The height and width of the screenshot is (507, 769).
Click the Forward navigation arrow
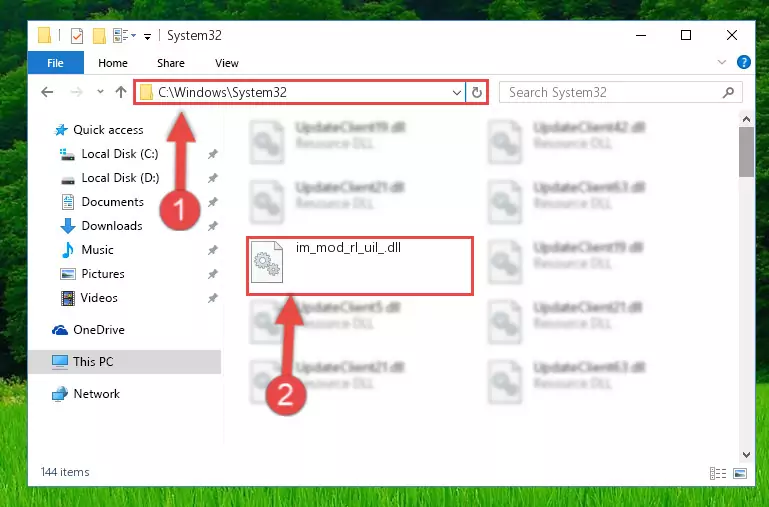(77, 92)
